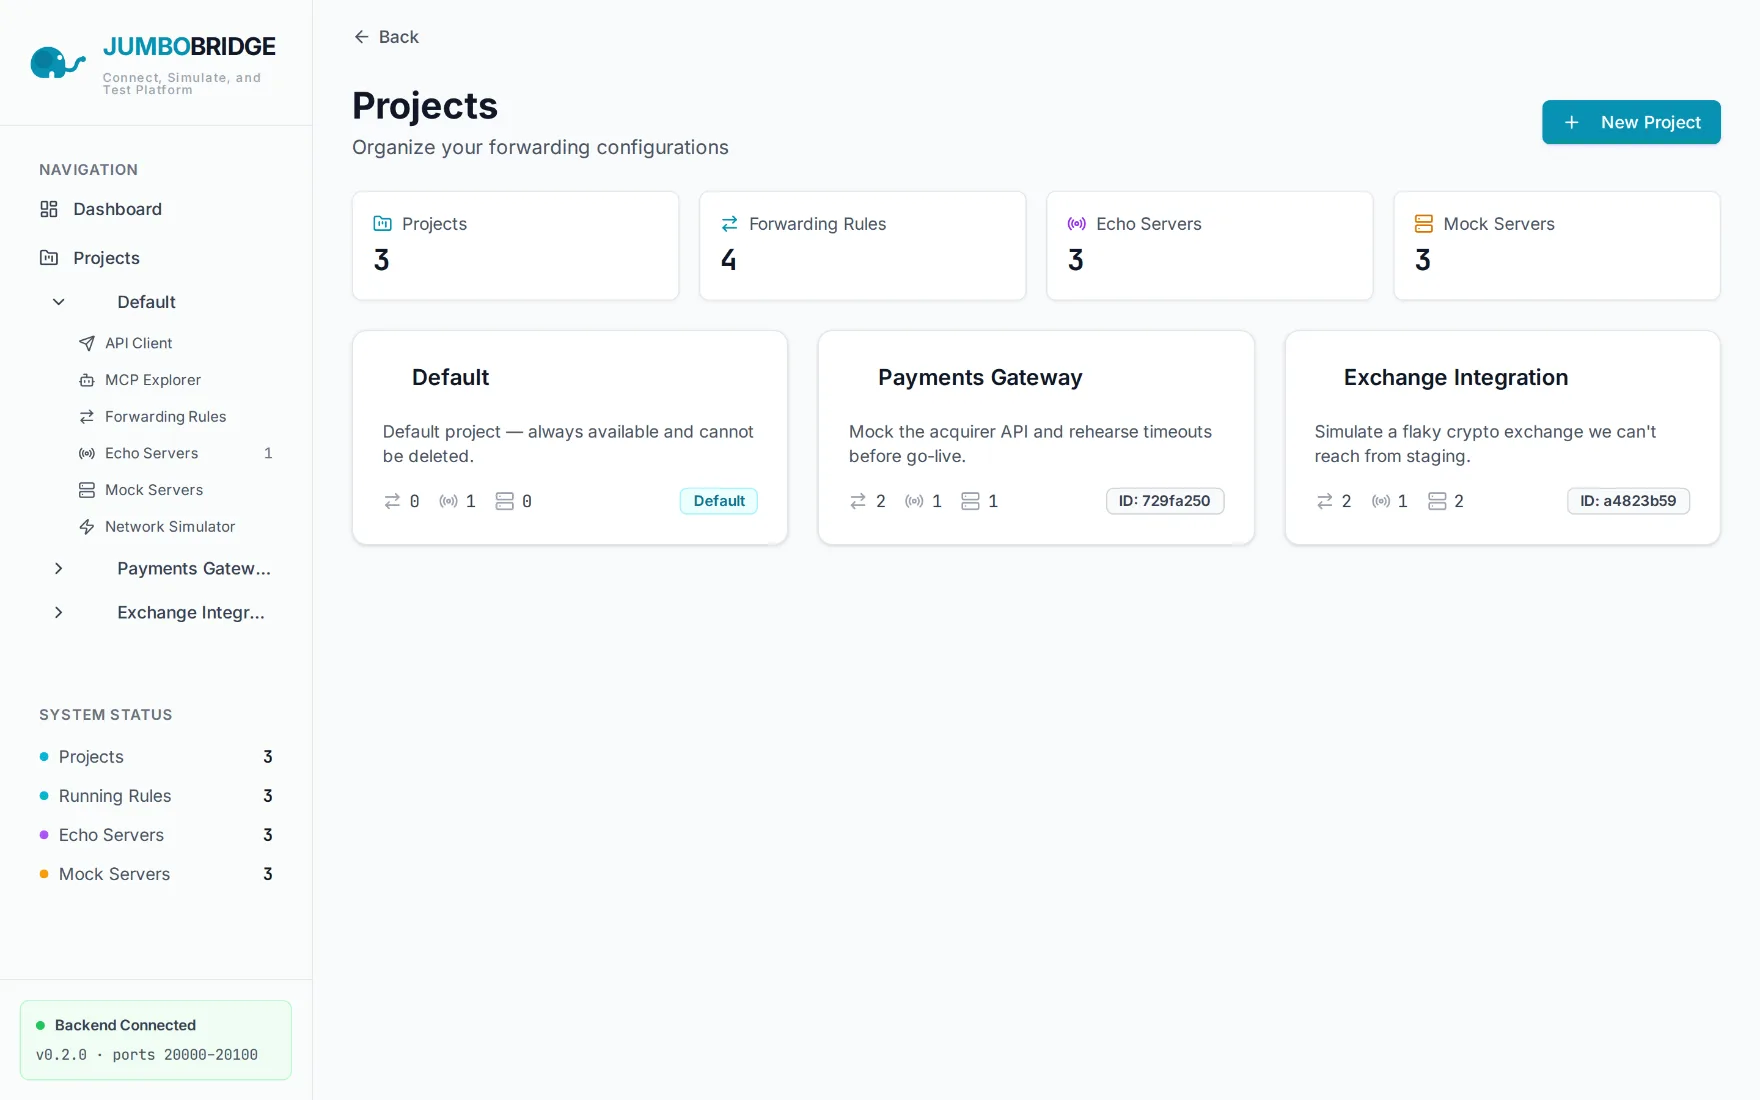
Task: Click the green dot beside Backend Connected
Action: click(41, 1025)
